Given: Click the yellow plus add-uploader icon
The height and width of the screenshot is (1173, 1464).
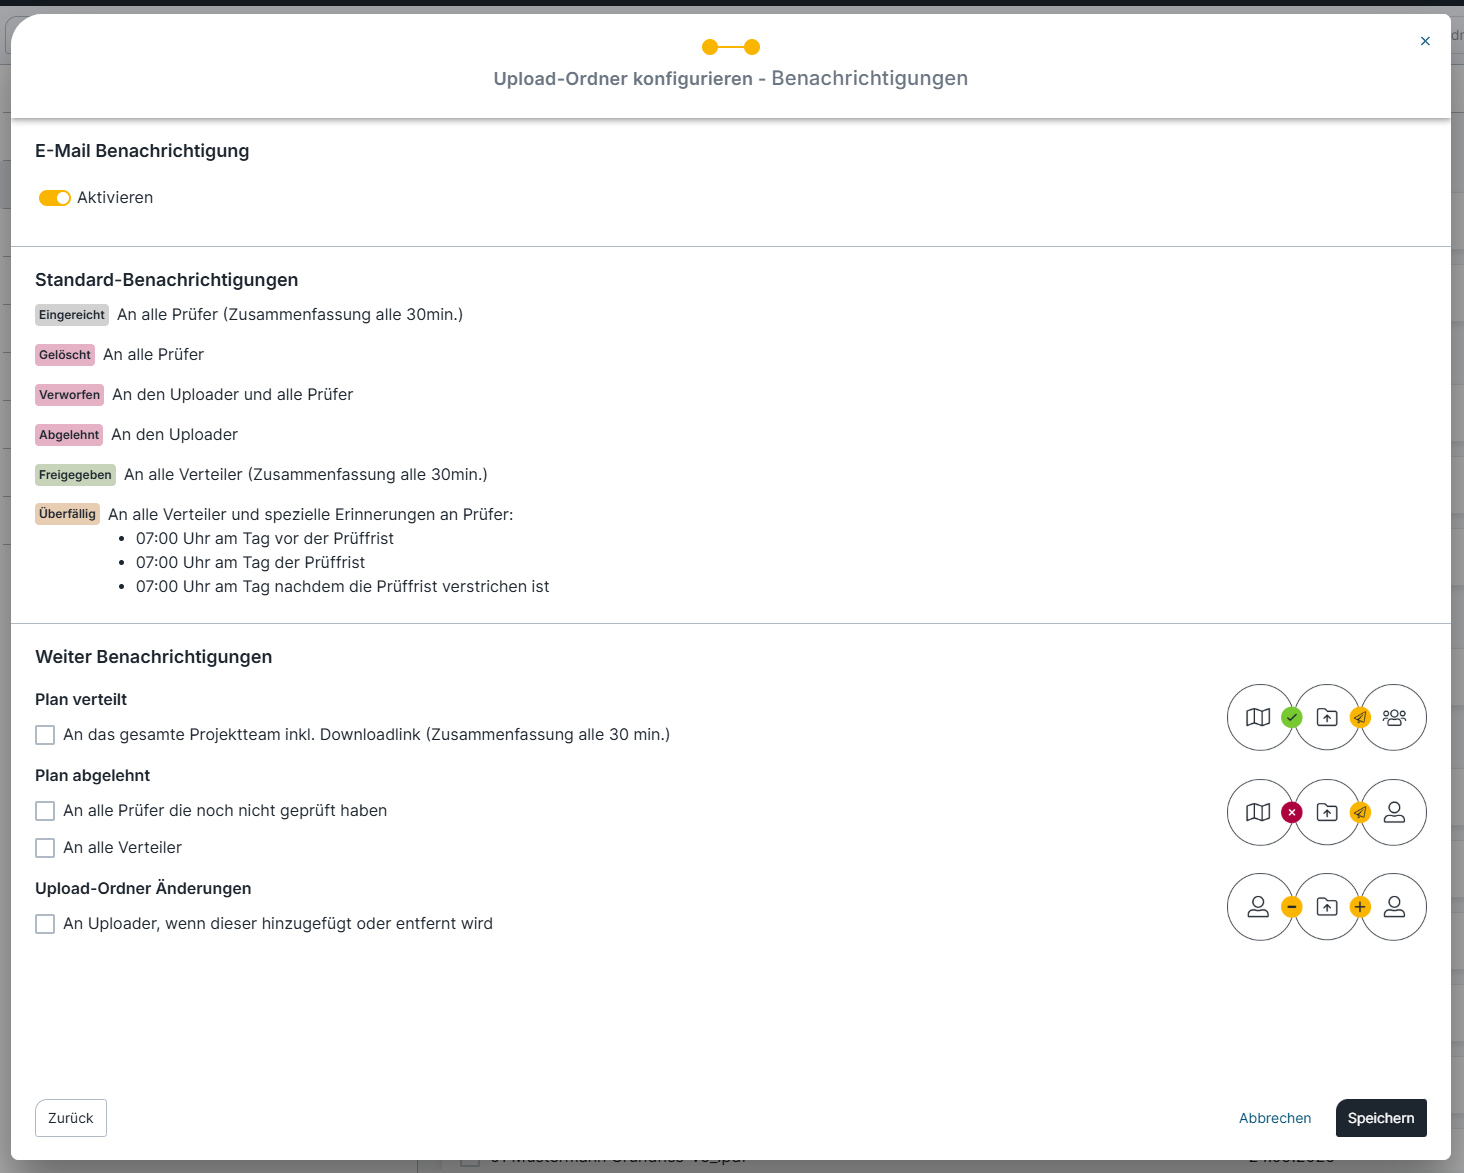Looking at the screenshot, I should pos(1360,907).
